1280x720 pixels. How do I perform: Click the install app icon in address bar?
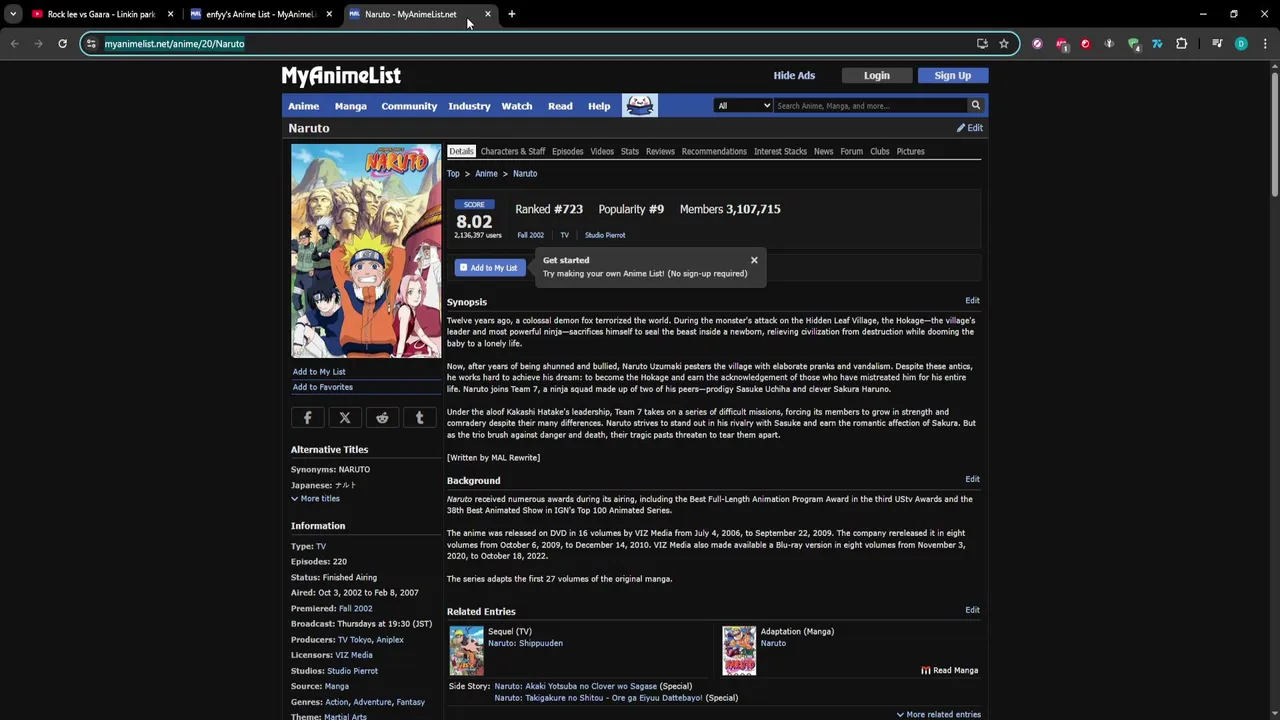click(x=982, y=43)
